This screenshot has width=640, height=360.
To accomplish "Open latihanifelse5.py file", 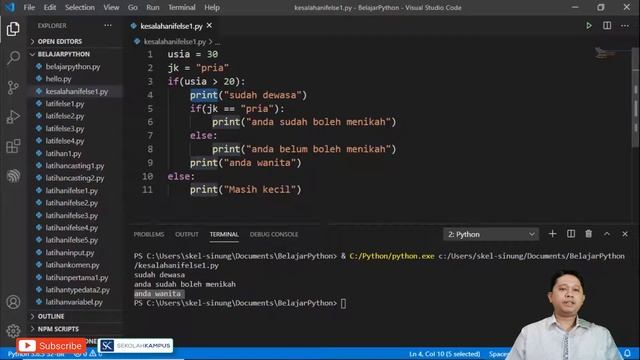I will (71, 240).
